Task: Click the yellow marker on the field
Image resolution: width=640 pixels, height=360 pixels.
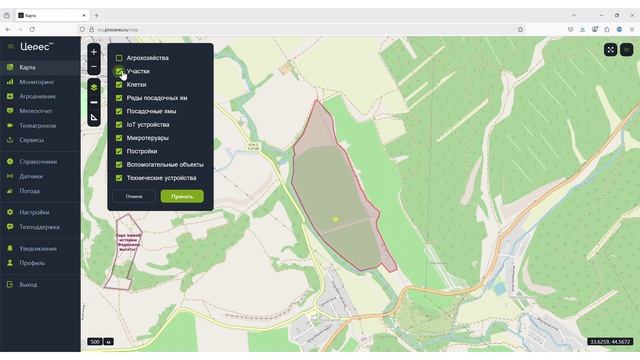Action: pyautogui.click(x=335, y=219)
